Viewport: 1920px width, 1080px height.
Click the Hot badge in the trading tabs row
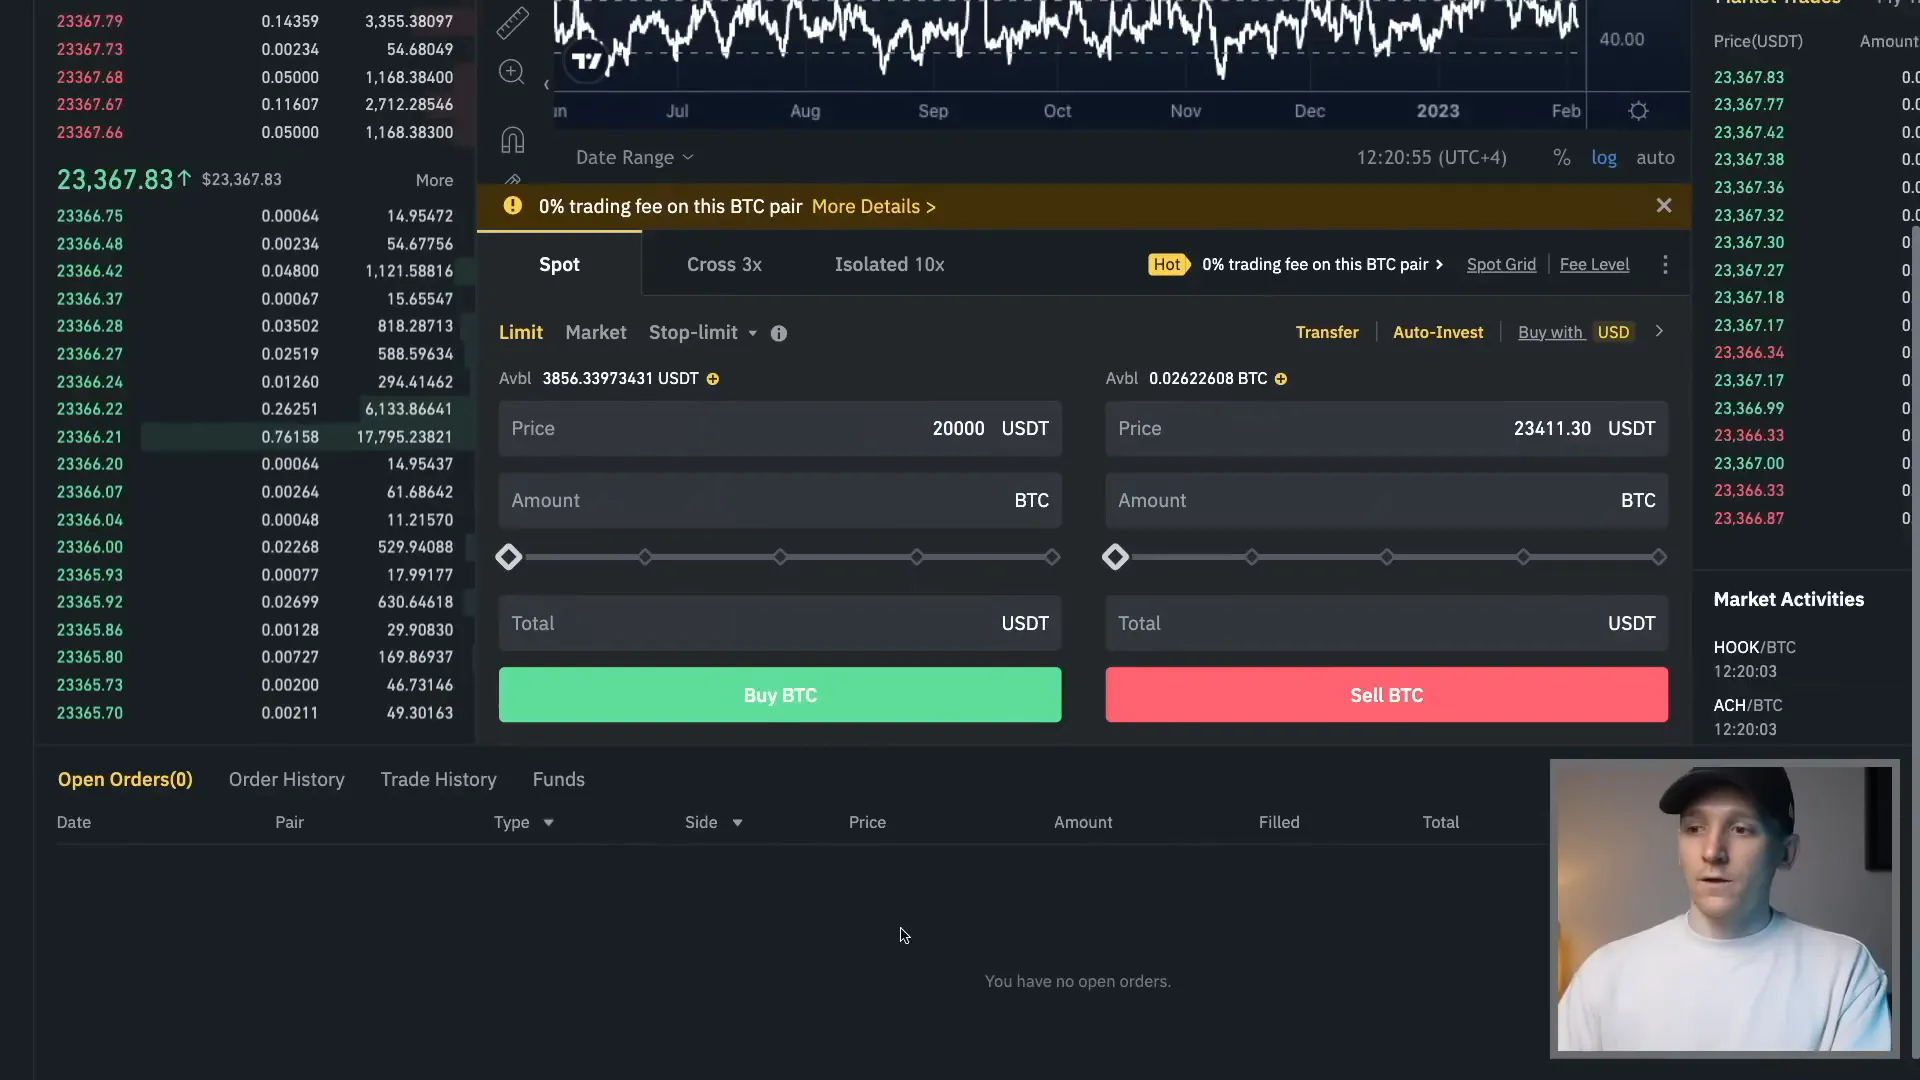click(x=1167, y=264)
